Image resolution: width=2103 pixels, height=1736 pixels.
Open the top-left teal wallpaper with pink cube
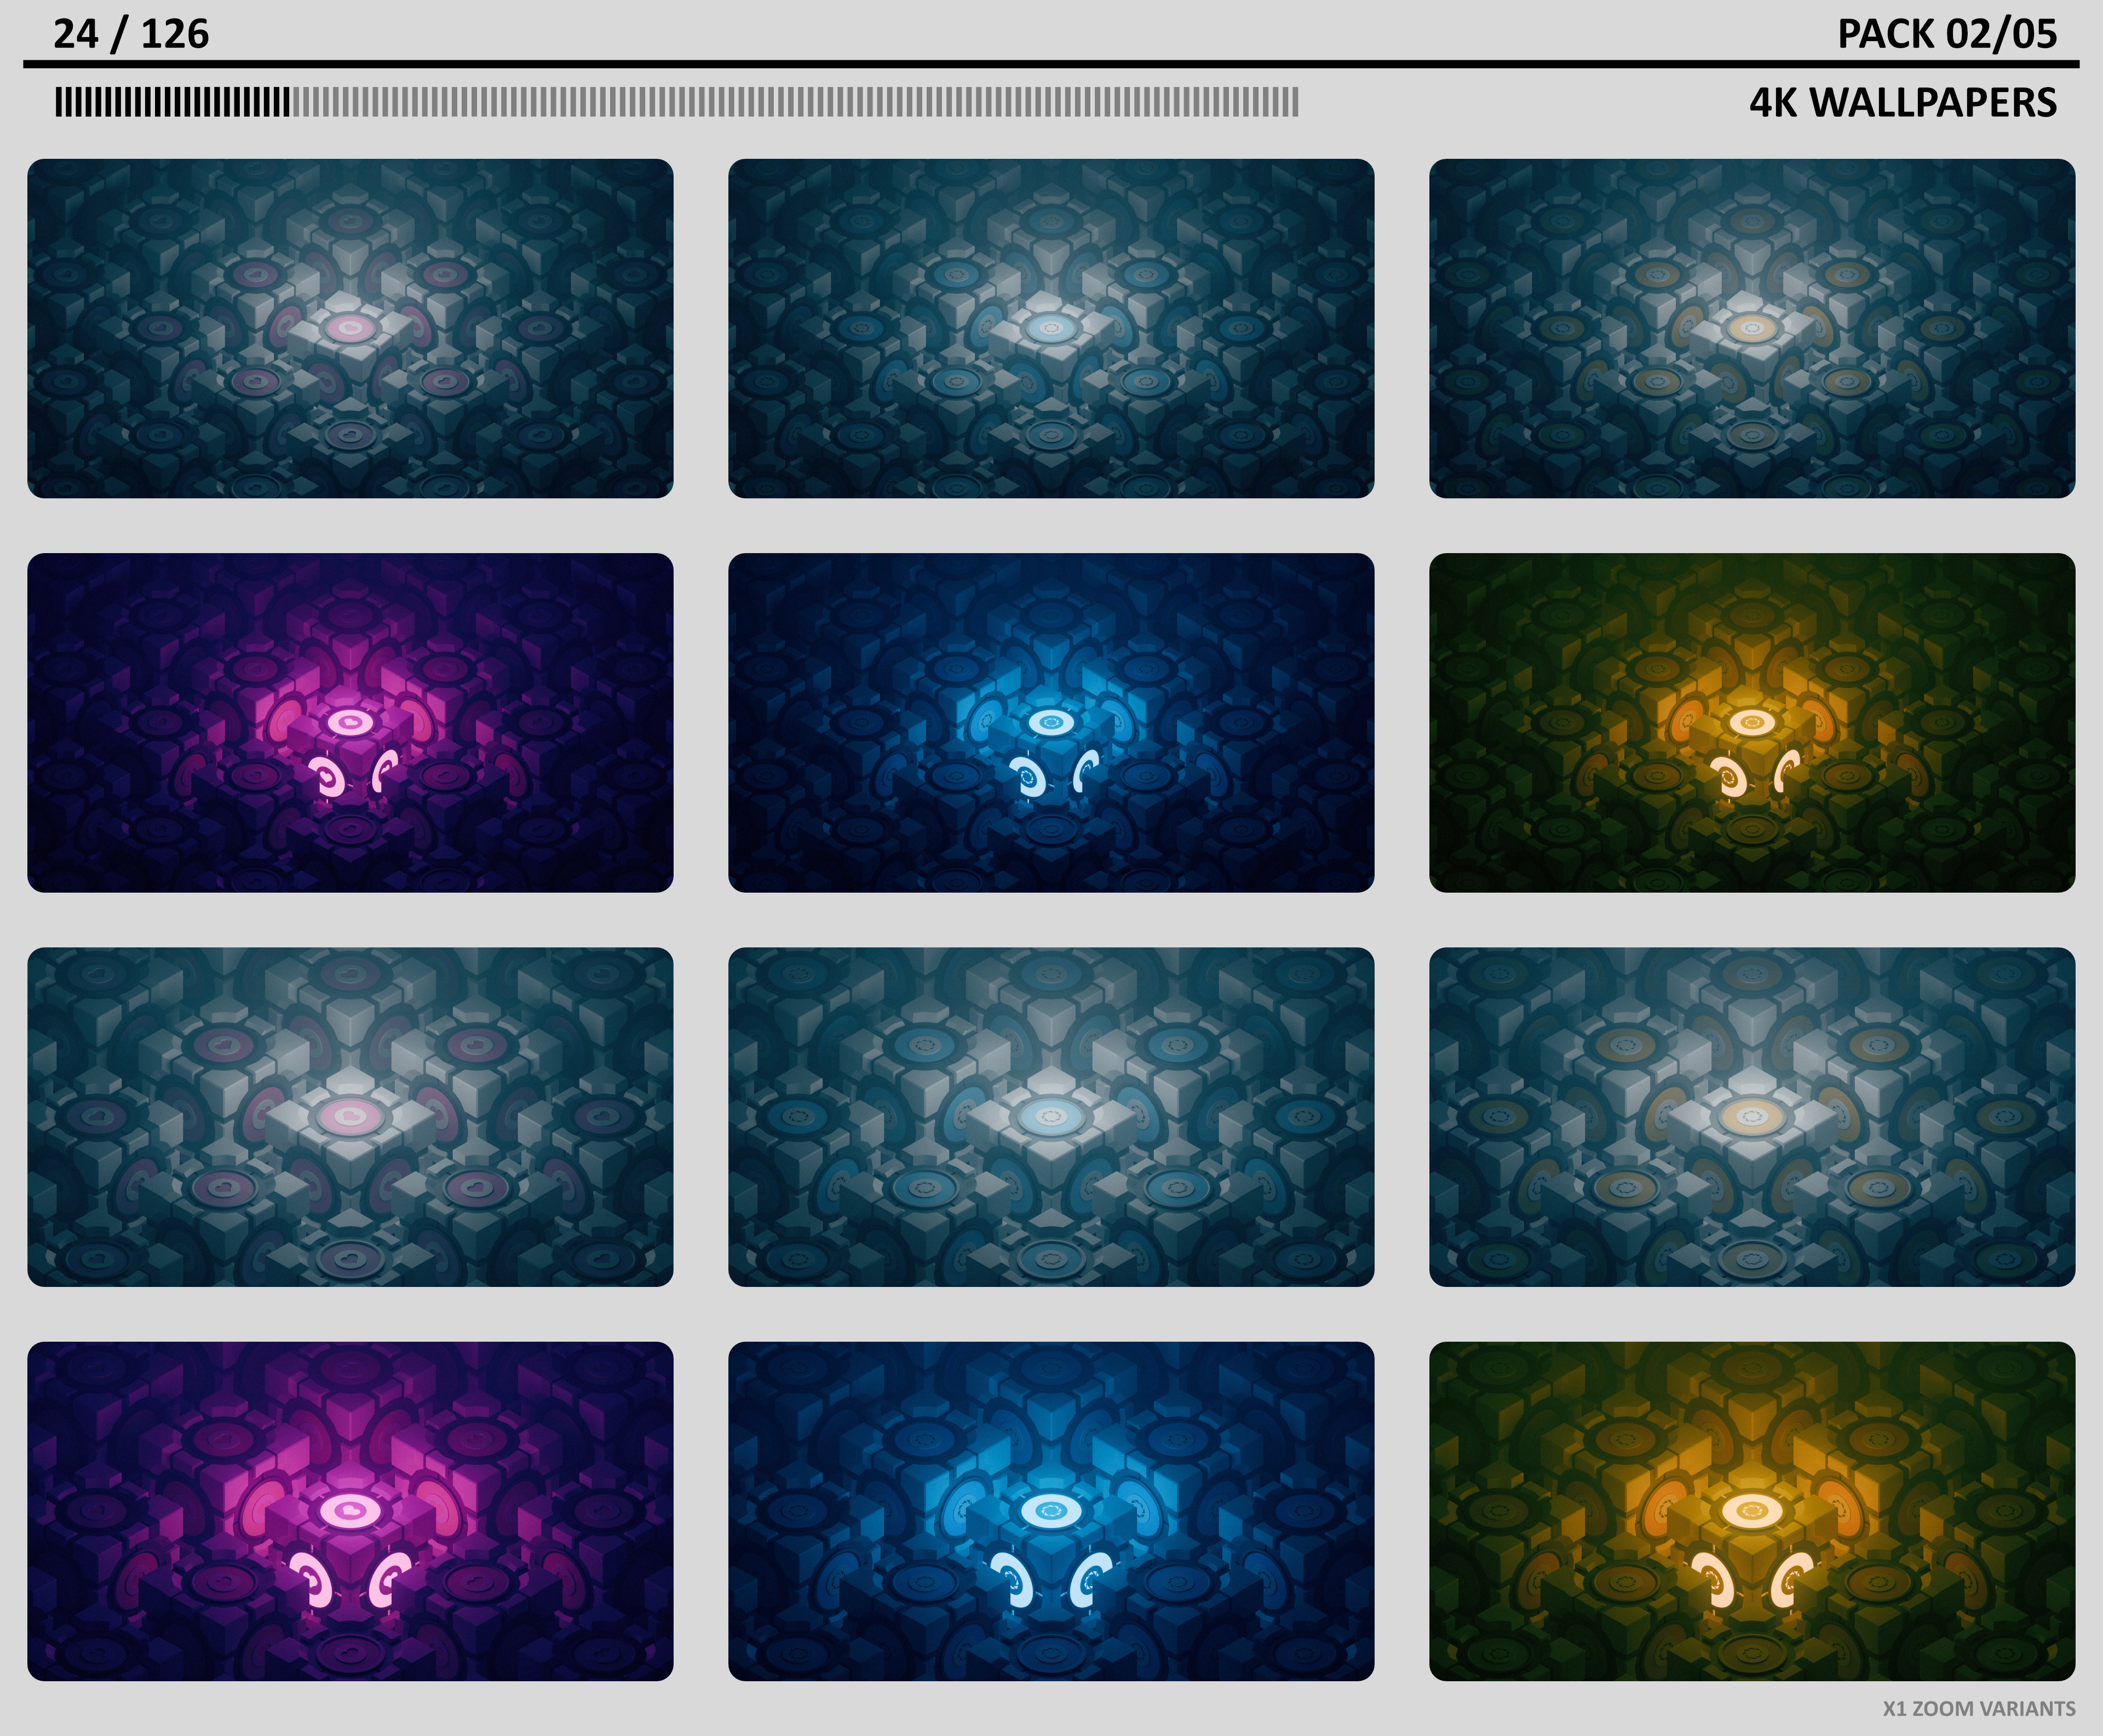[x=350, y=328]
